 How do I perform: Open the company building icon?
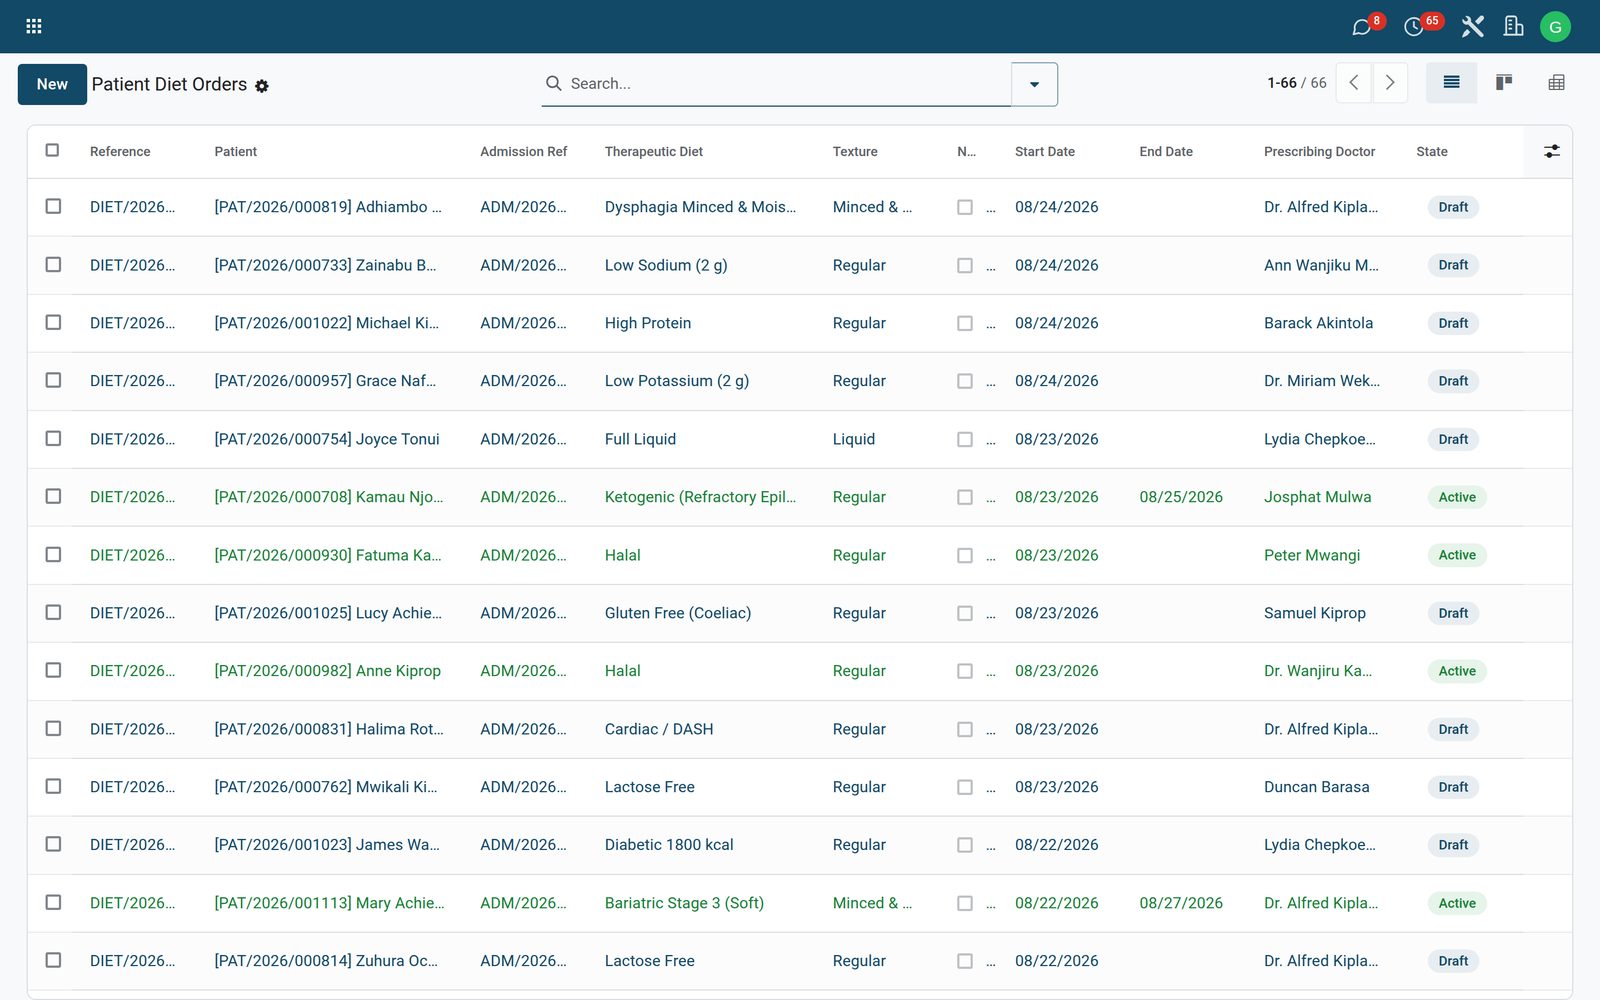point(1513,27)
